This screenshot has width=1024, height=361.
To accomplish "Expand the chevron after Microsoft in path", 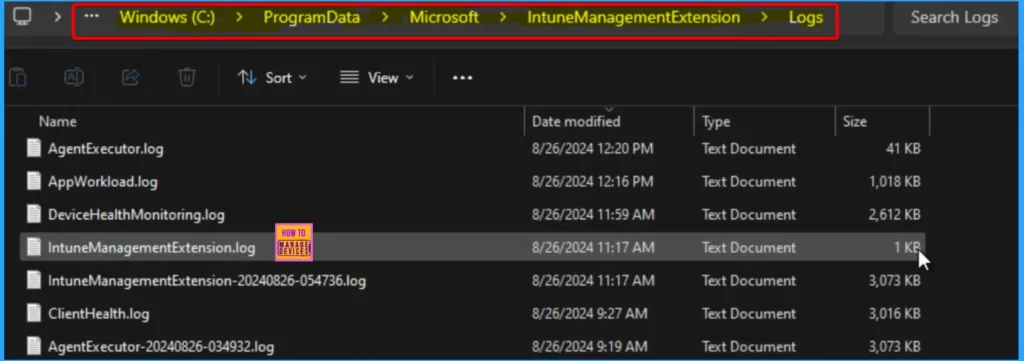I will pyautogui.click(x=503, y=18).
